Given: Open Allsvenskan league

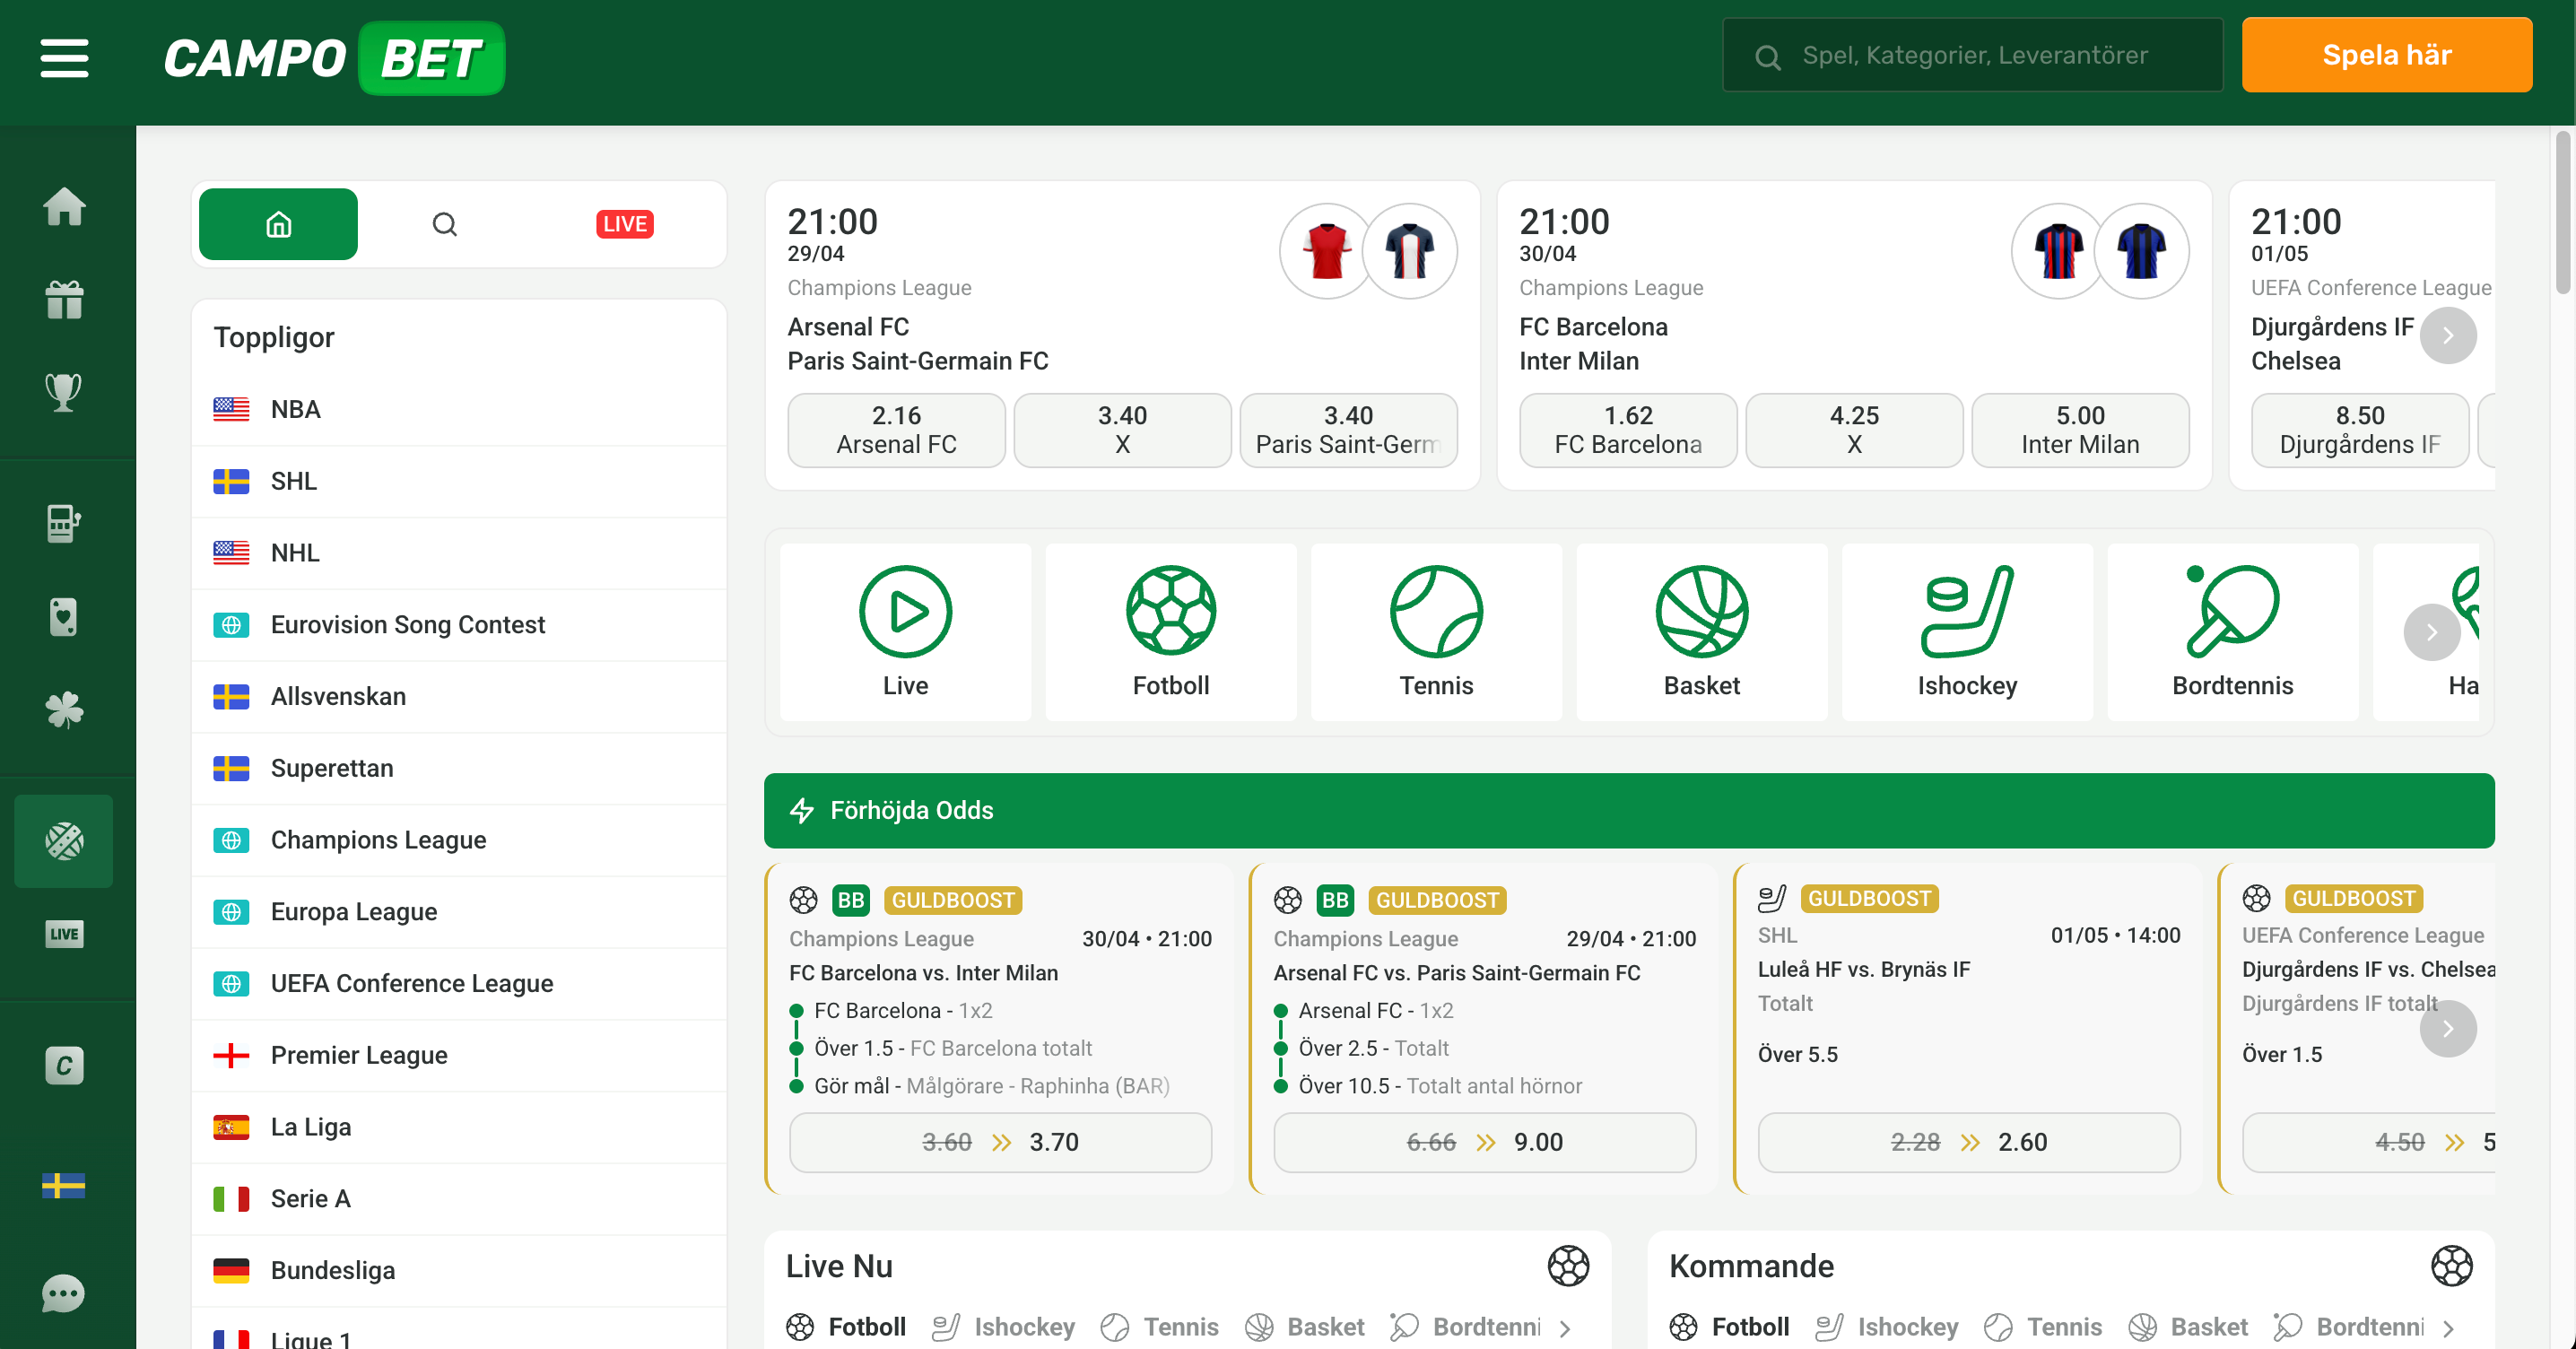Looking at the screenshot, I should coord(459,696).
